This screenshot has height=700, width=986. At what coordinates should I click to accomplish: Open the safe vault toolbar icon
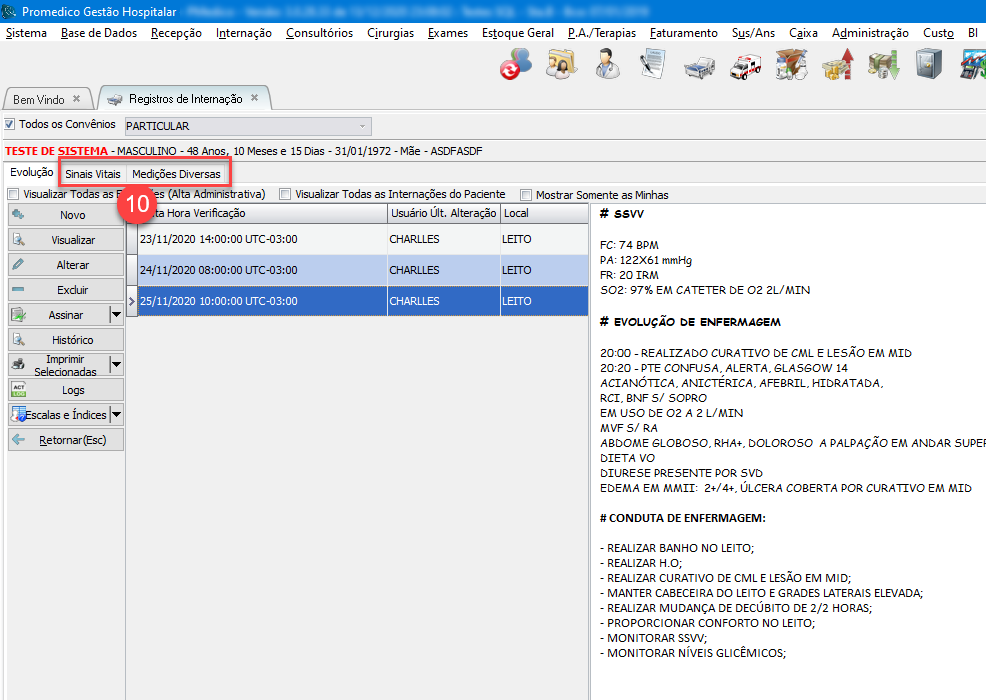click(x=929, y=67)
